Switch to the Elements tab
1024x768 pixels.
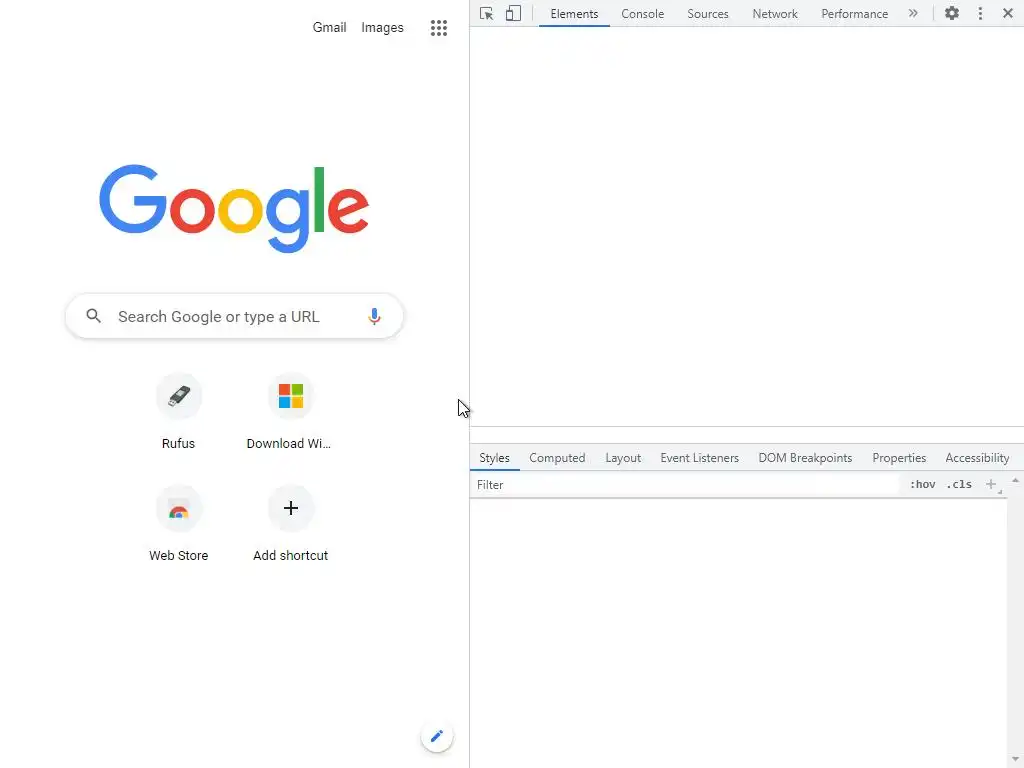point(574,14)
